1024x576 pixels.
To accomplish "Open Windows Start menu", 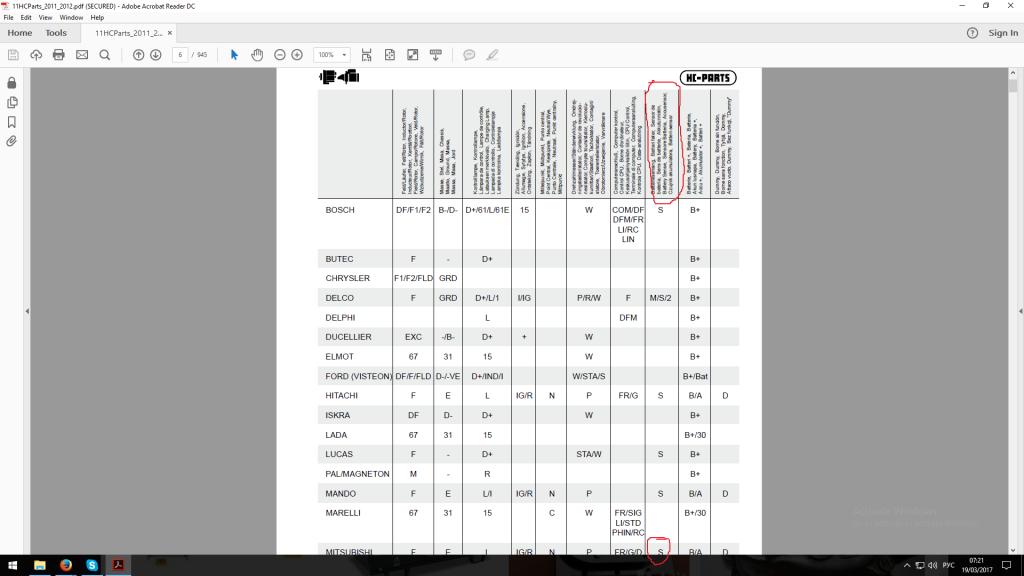I will tap(12, 565).
